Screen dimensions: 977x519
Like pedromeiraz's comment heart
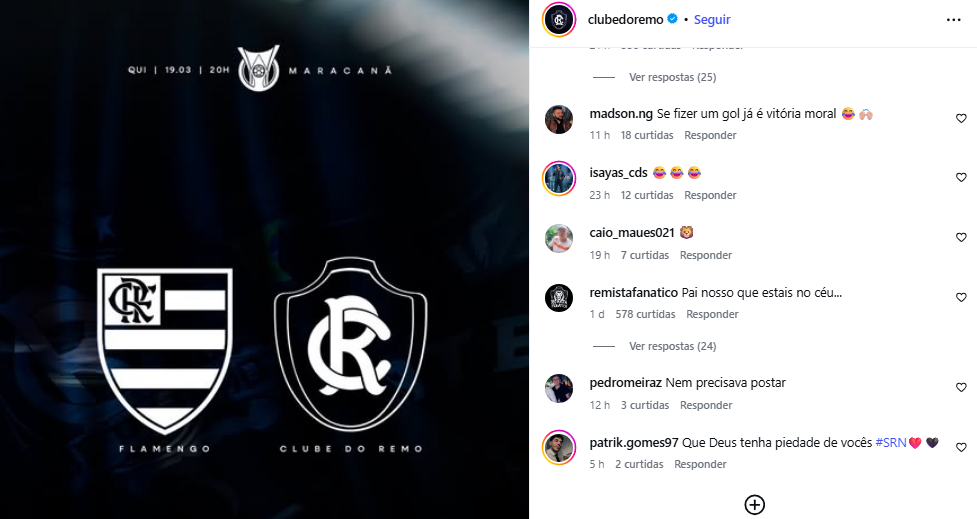pos(961,388)
